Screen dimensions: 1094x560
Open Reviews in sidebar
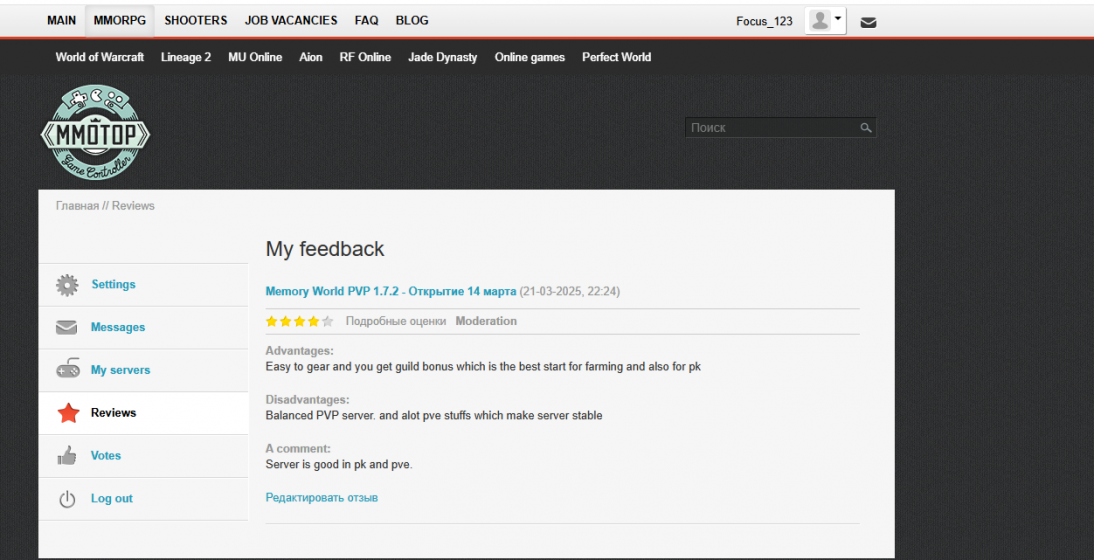click(x=114, y=413)
